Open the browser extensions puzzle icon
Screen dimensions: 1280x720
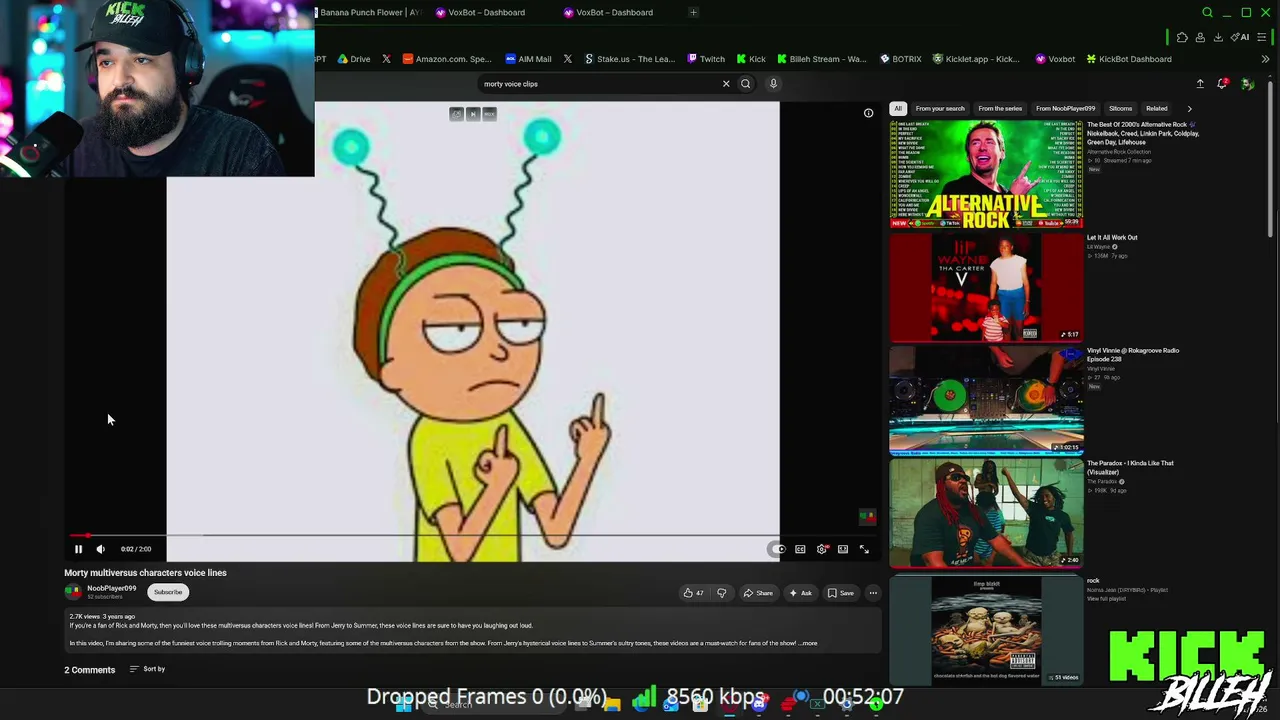[1182, 37]
